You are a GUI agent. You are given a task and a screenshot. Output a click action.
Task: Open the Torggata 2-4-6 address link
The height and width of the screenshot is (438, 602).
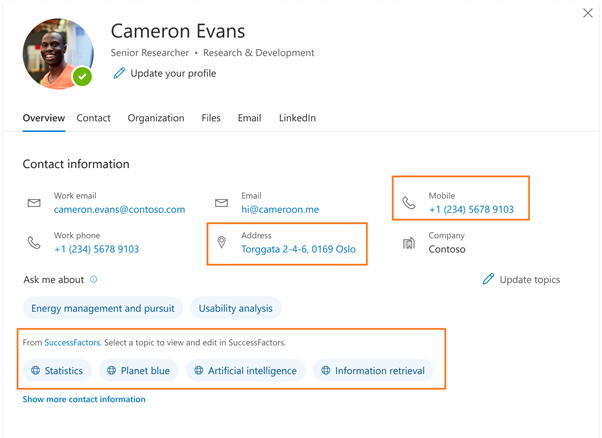click(298, 249)
